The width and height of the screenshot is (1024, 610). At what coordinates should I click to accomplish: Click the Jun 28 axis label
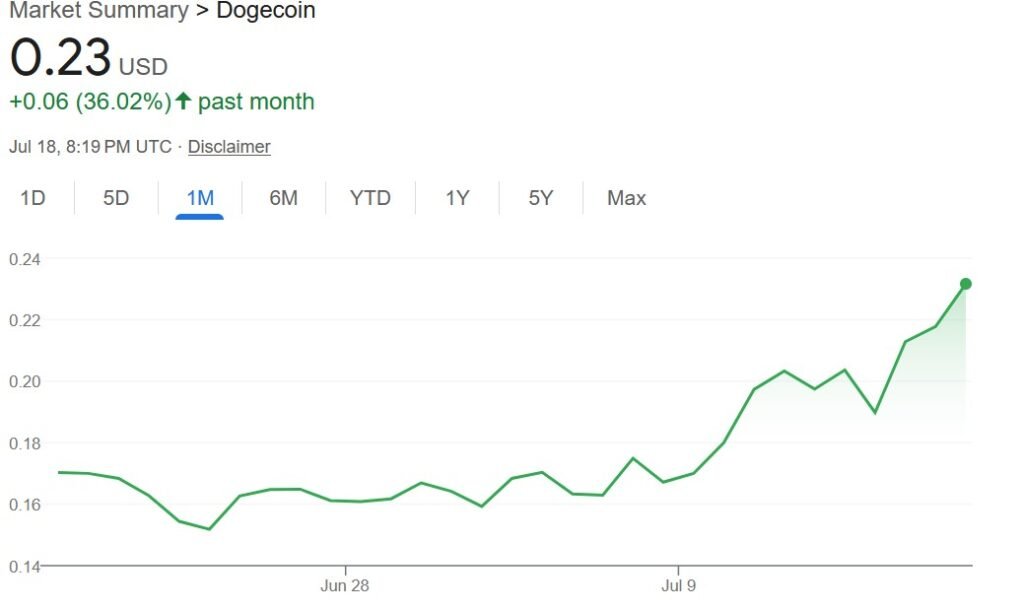coord(345,585)
